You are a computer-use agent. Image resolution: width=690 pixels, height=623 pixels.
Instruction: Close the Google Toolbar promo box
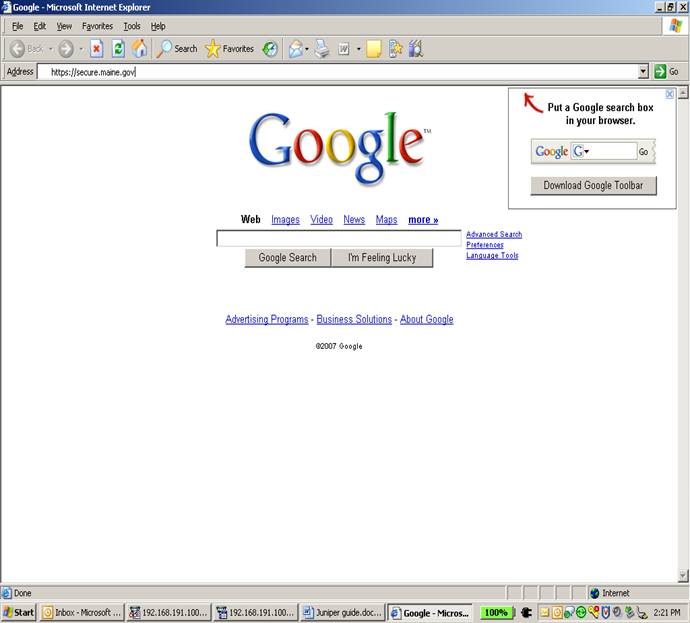[670, 94]
